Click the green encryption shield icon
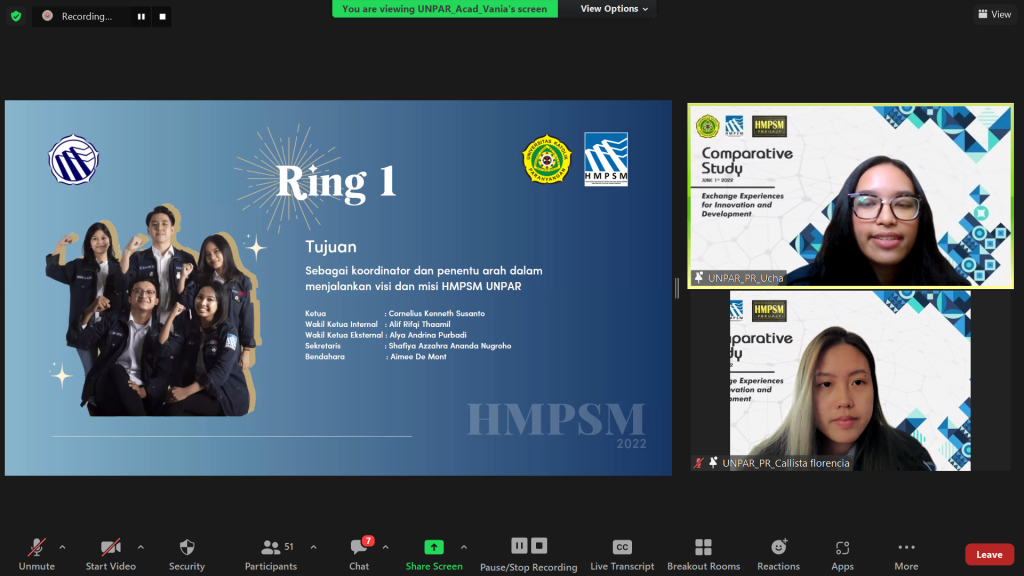The width and height of the screenshot is (1024, 576). tap(15, 16)
